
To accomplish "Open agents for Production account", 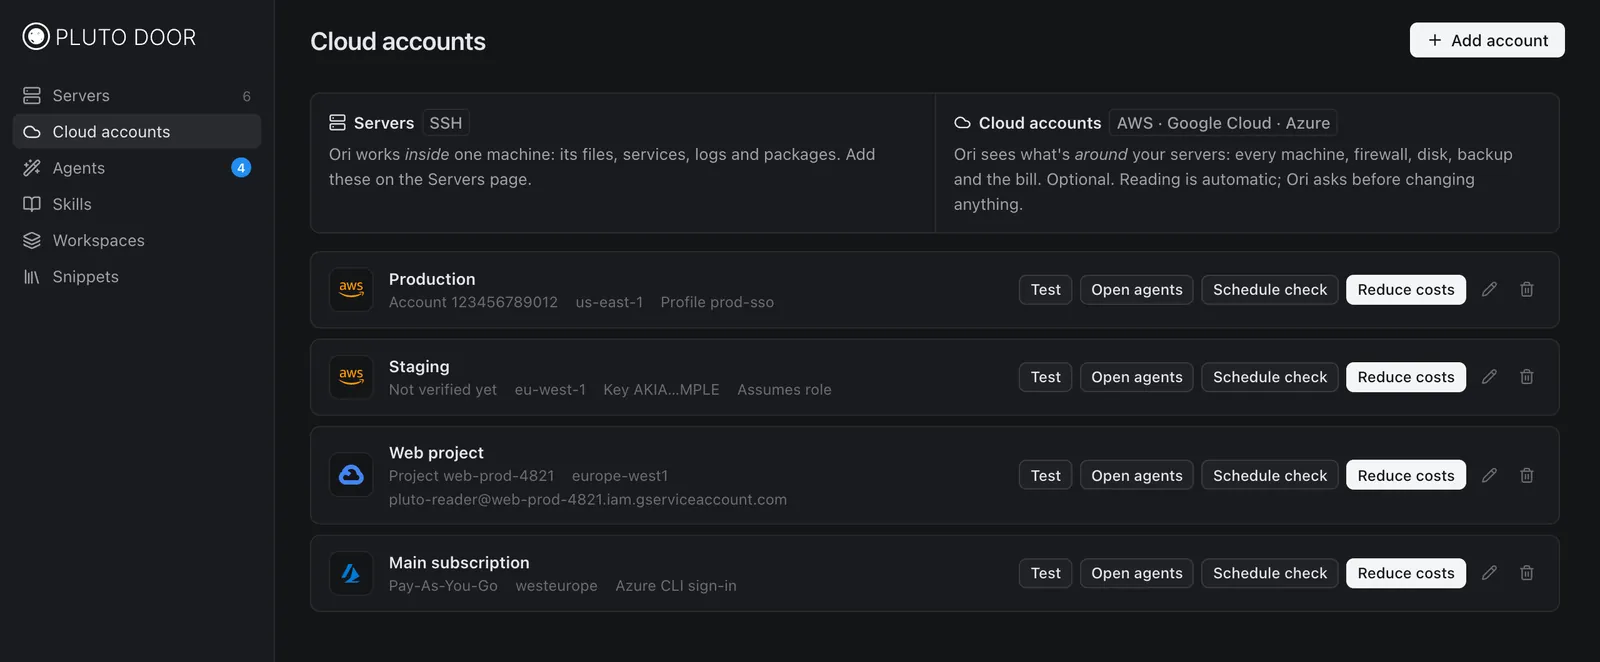I will coord(1137,290).
